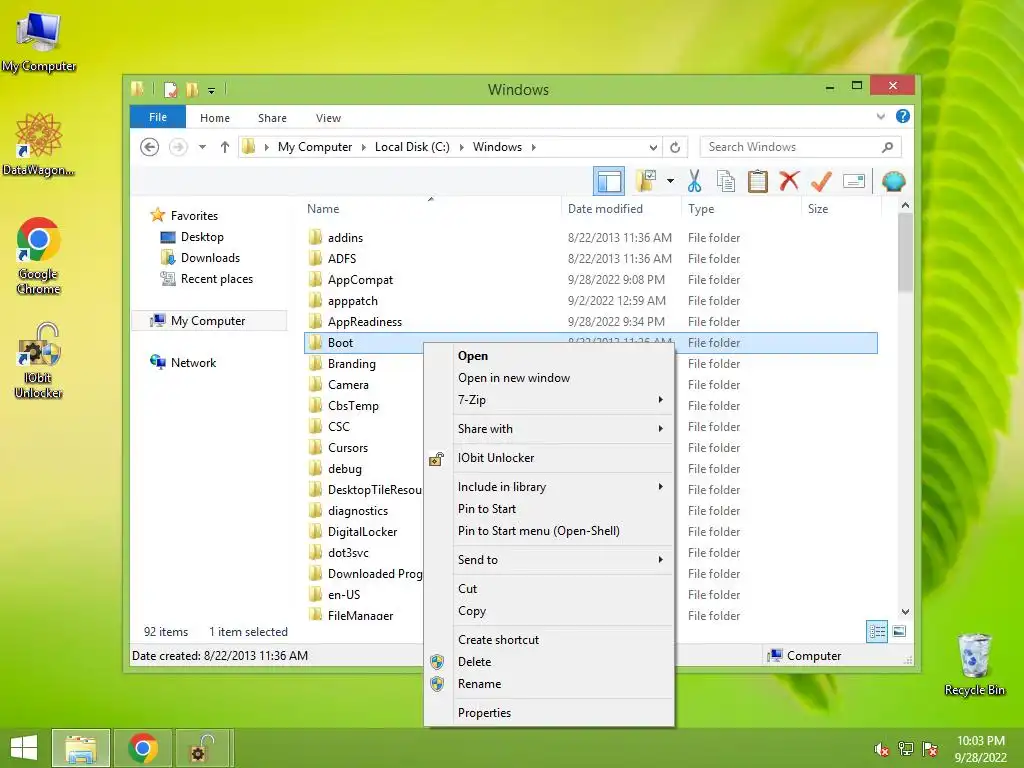This screenshot has width=1024, height=768.
Task: Switch to the View ribbon tab
Action: coord(328,118)
